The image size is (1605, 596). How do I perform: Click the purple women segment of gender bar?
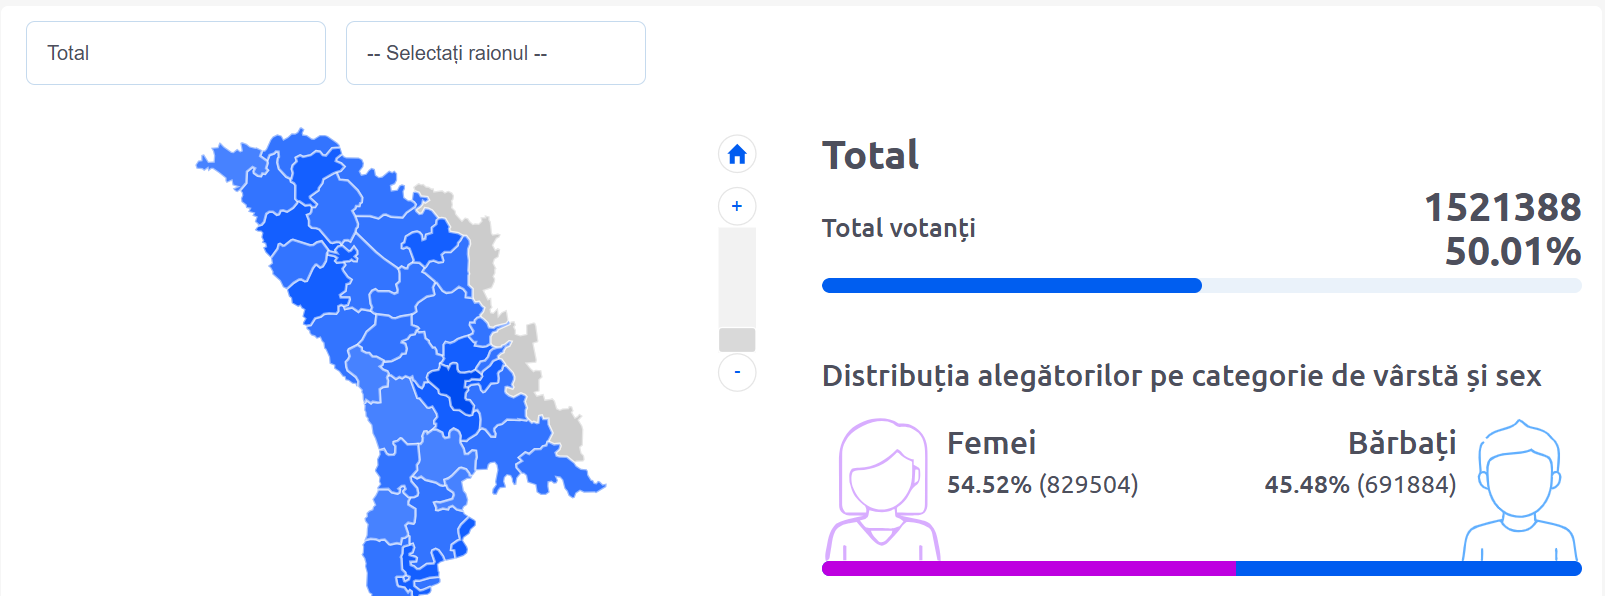point(1028,568)
